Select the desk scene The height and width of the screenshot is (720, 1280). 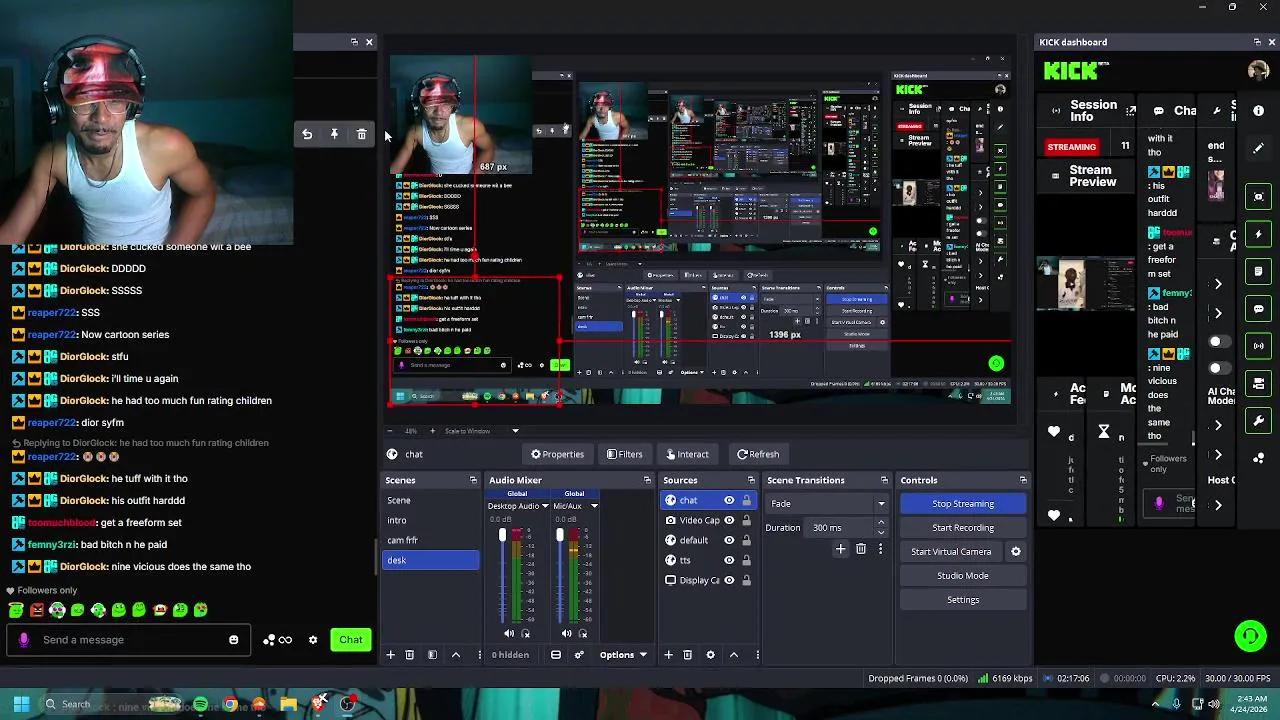click(x=431, y=560)
